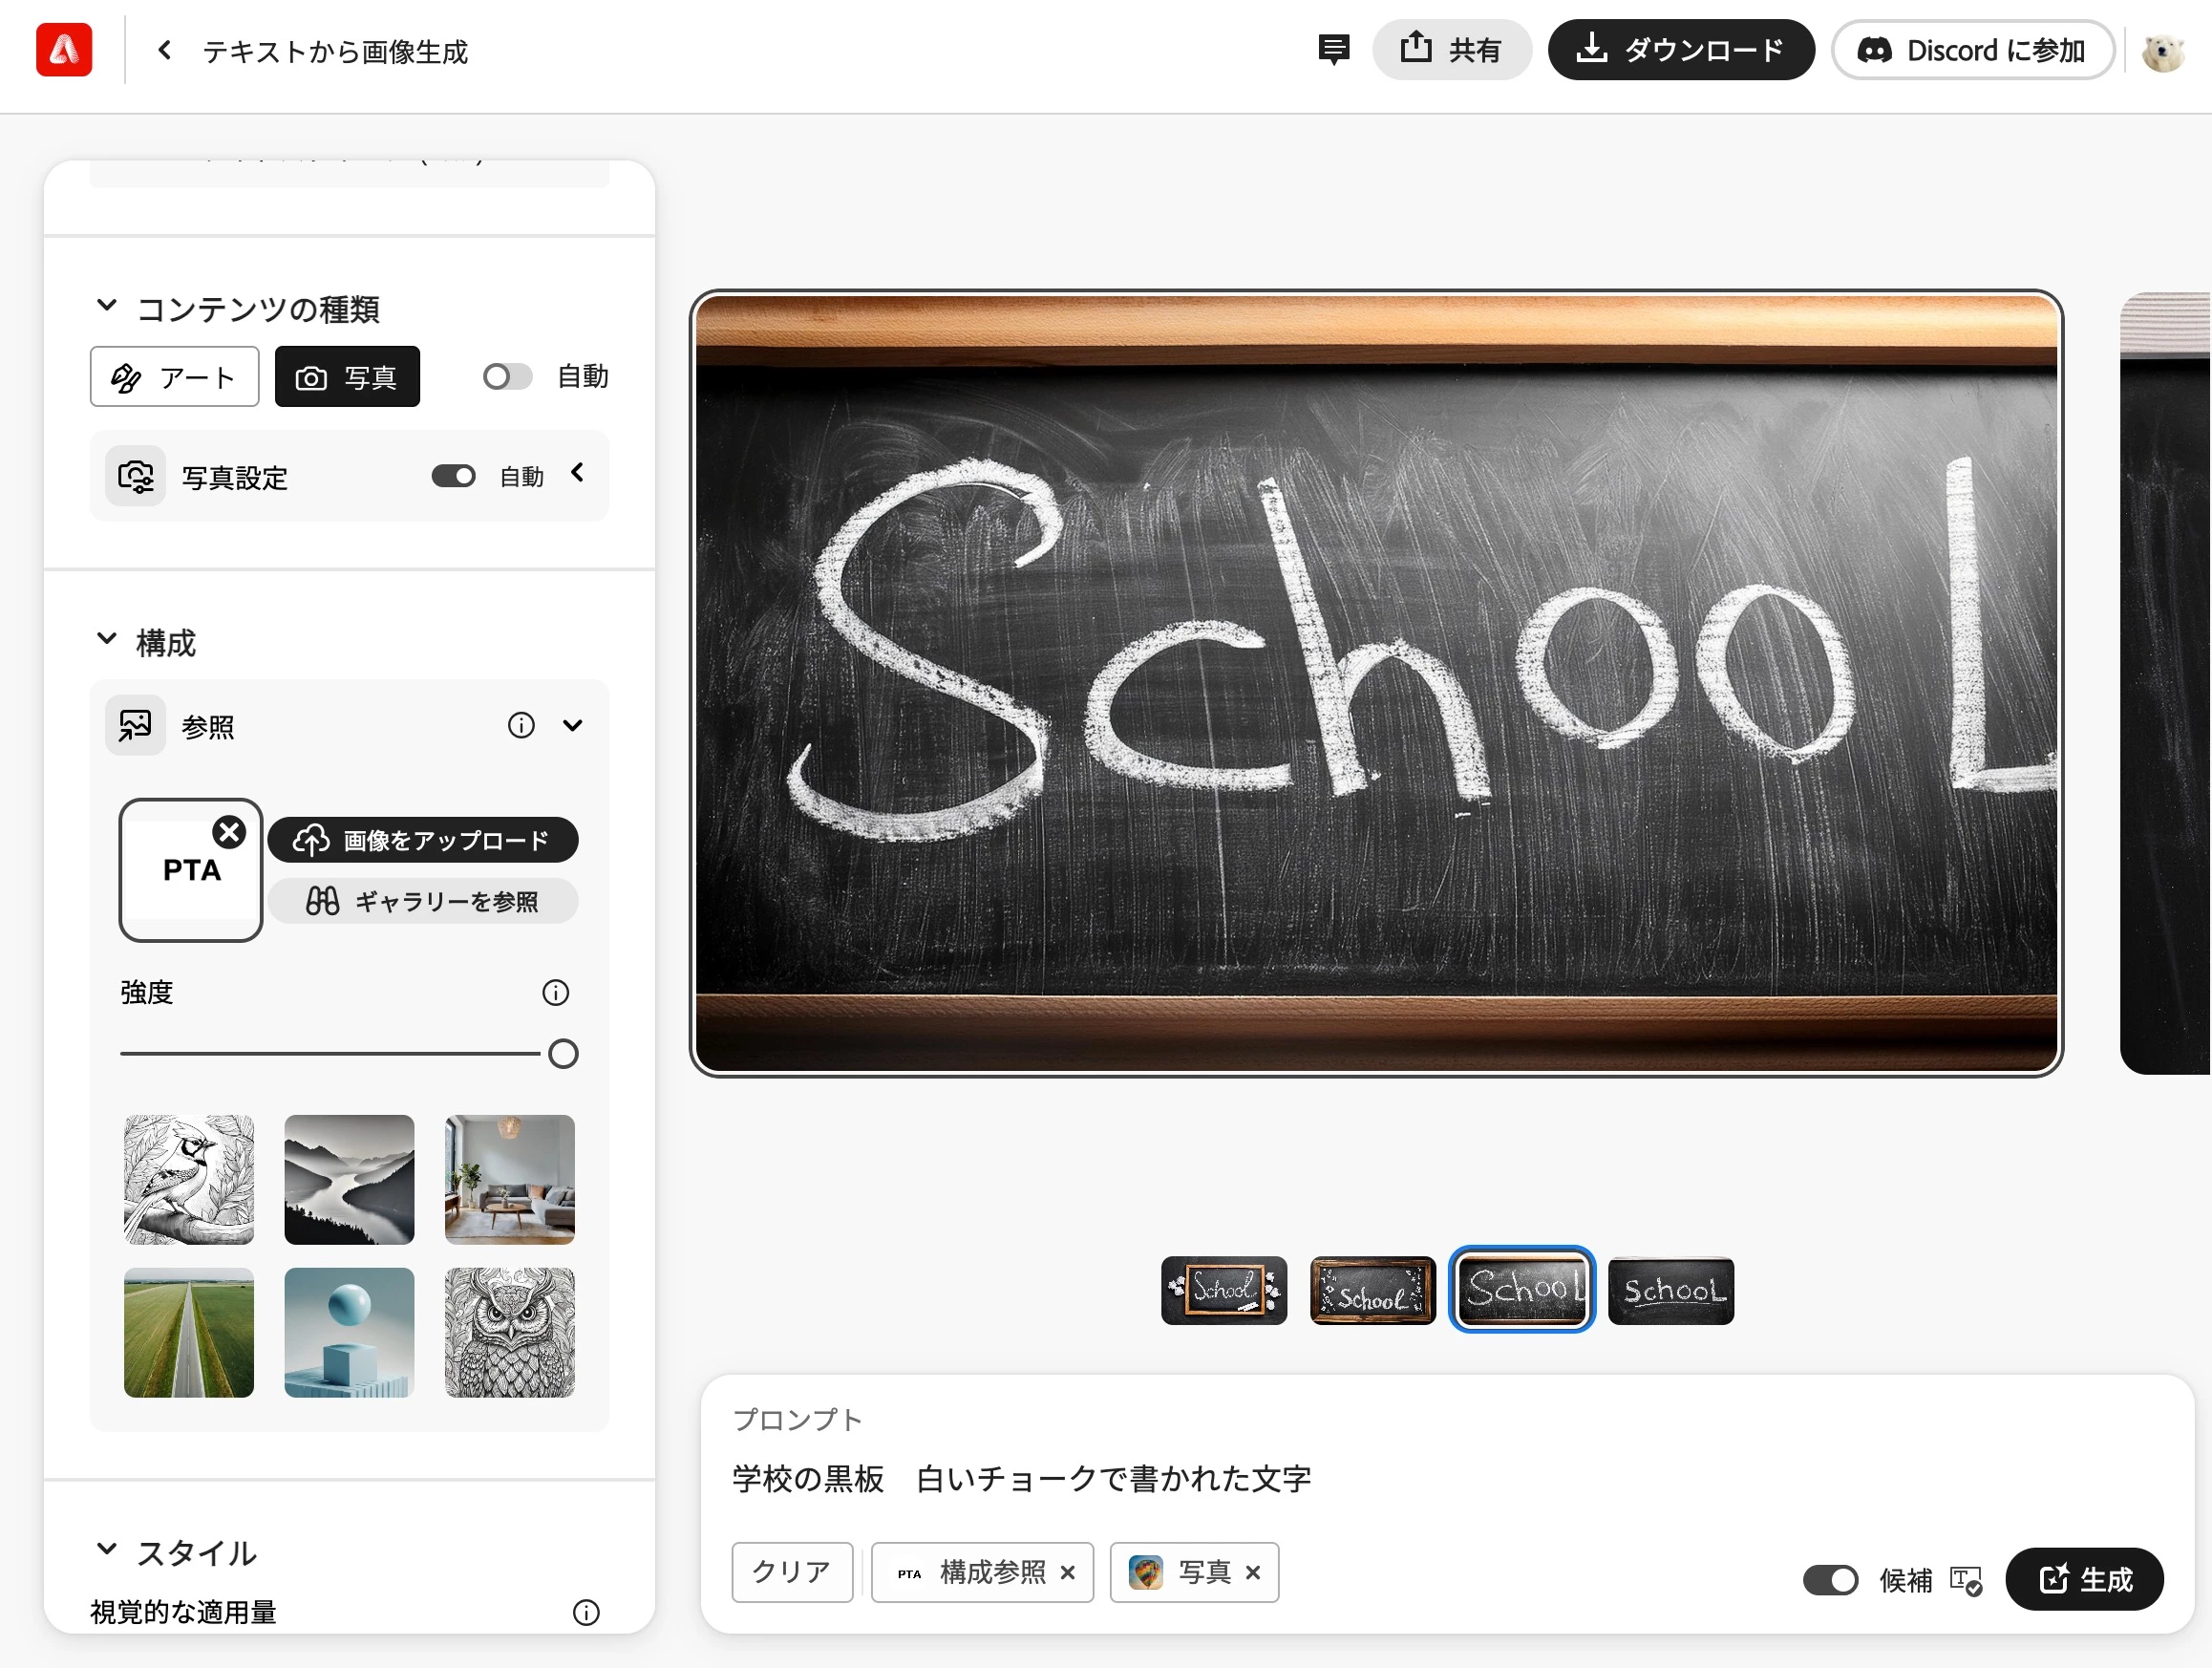Show info for 強度 strength
2212x1668 pixels.
556,993
